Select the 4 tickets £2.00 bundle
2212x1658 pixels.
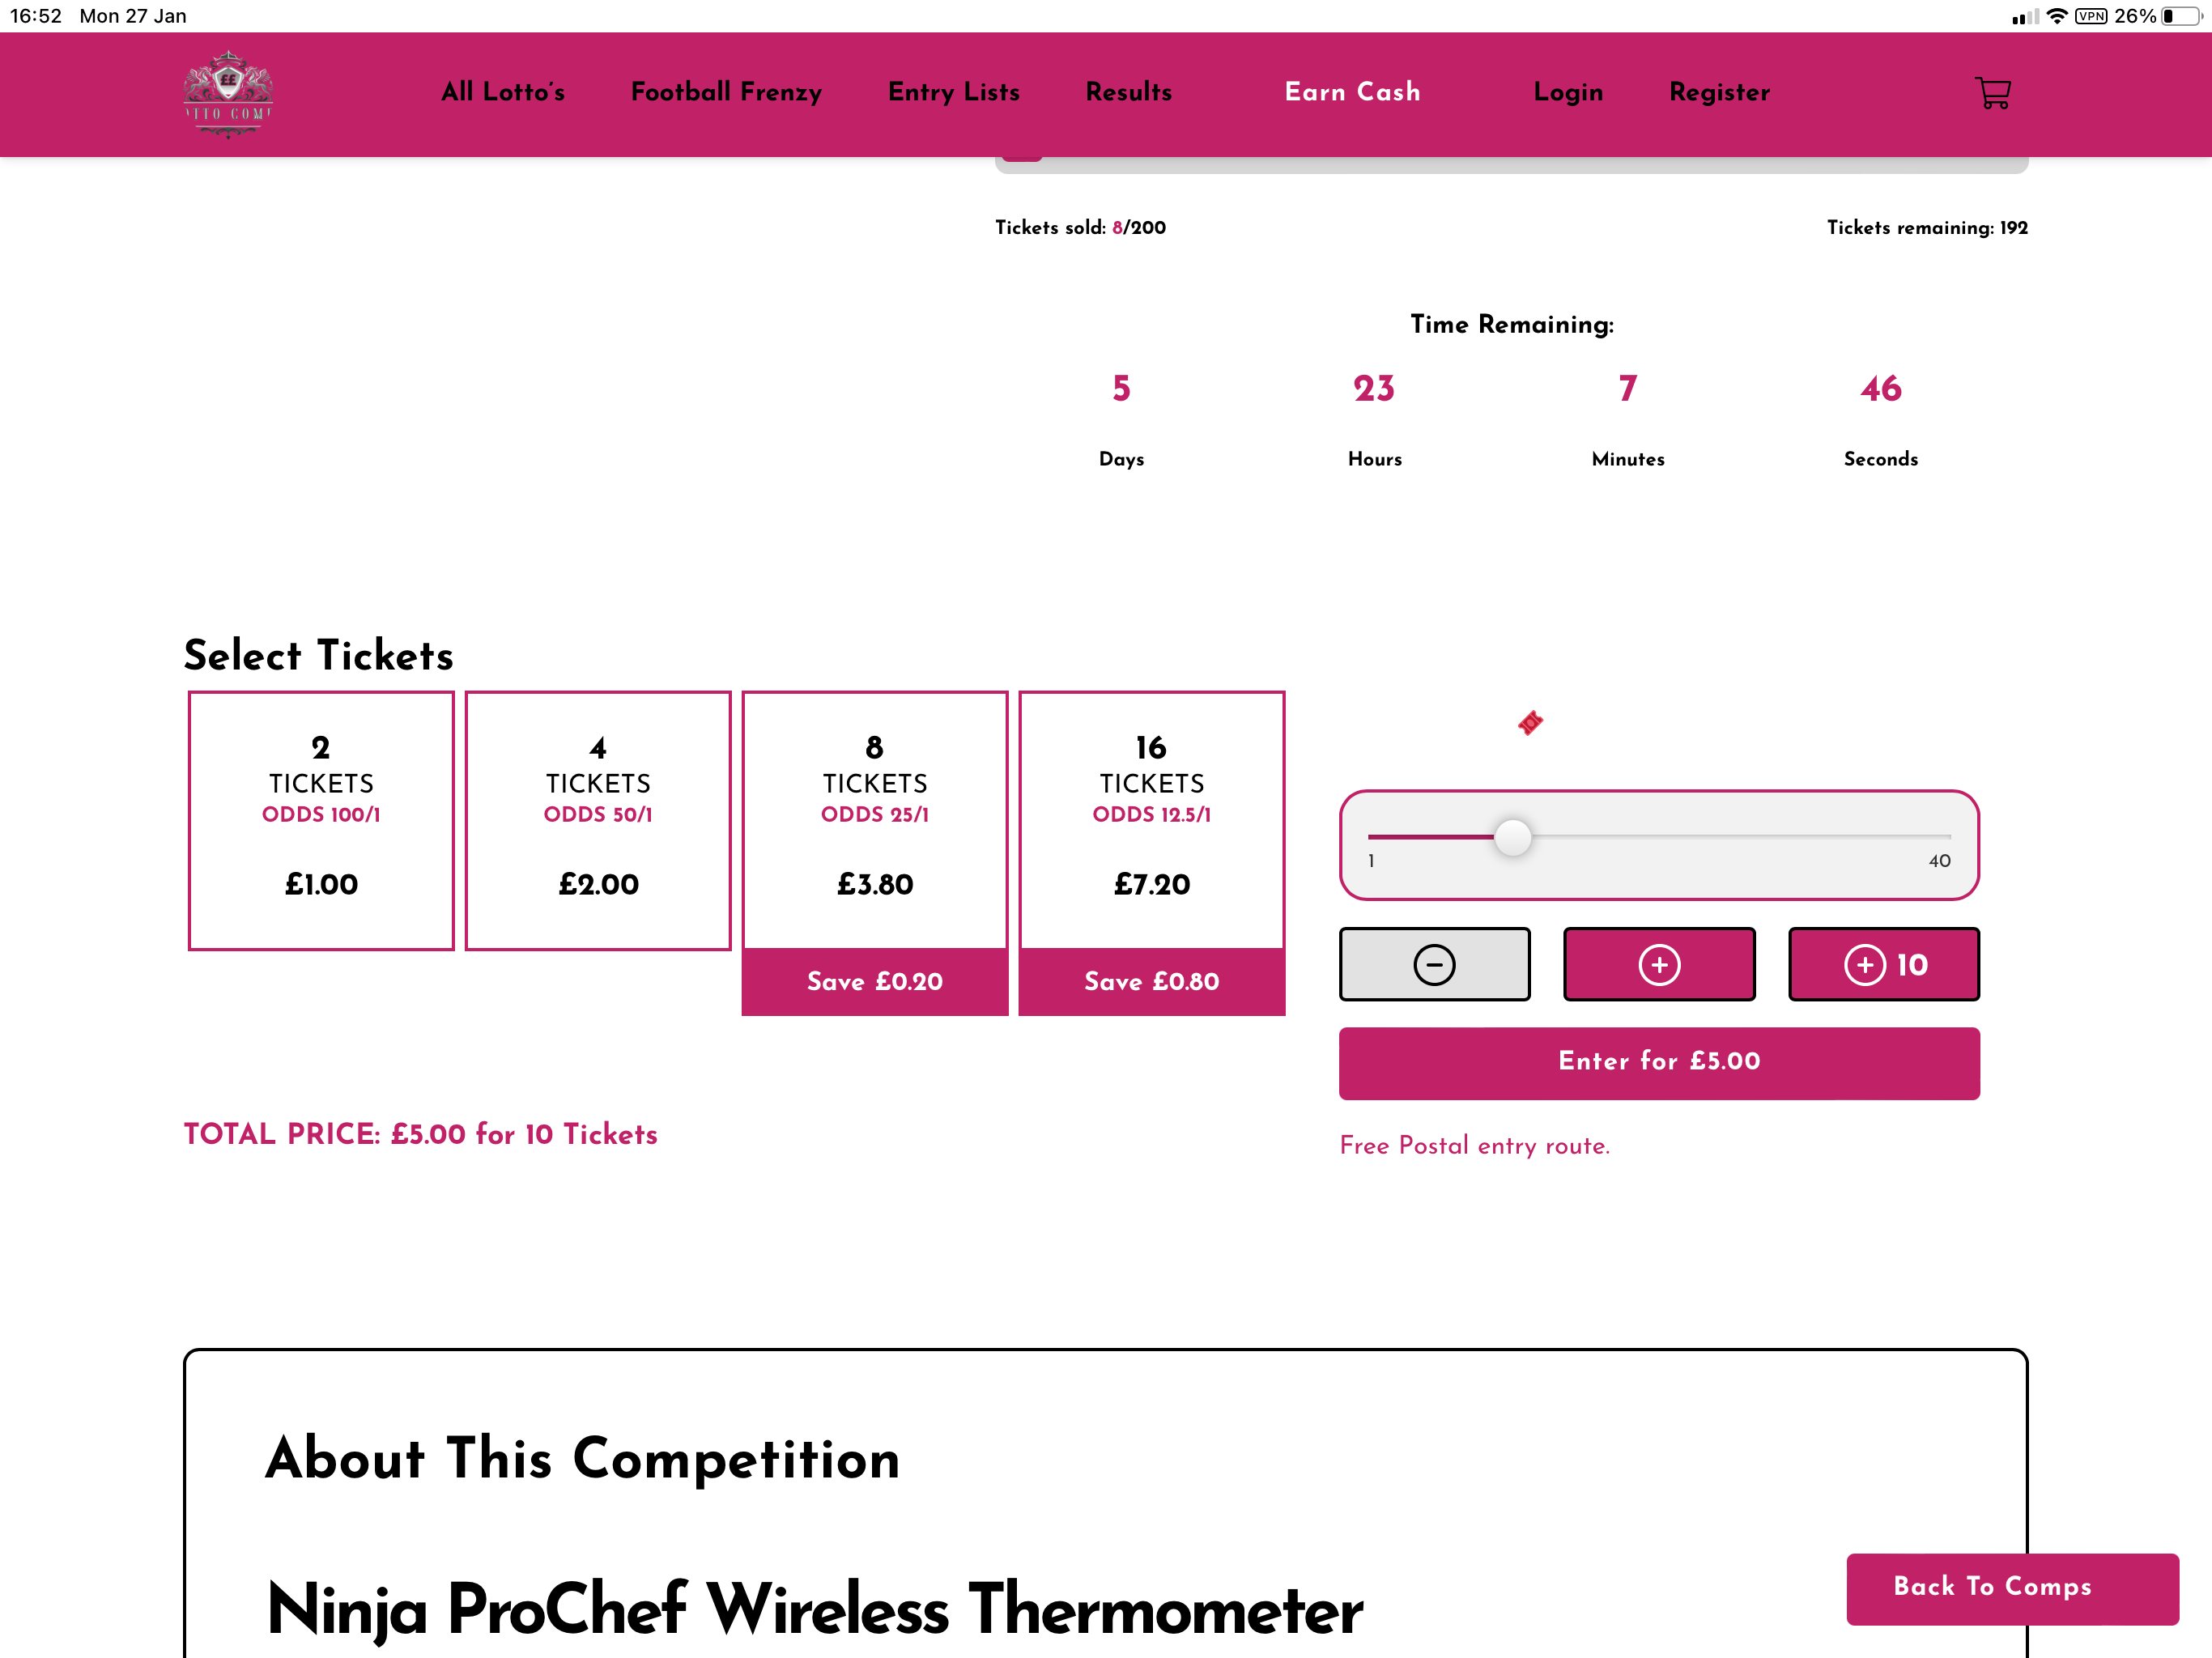tap(598, 820)
